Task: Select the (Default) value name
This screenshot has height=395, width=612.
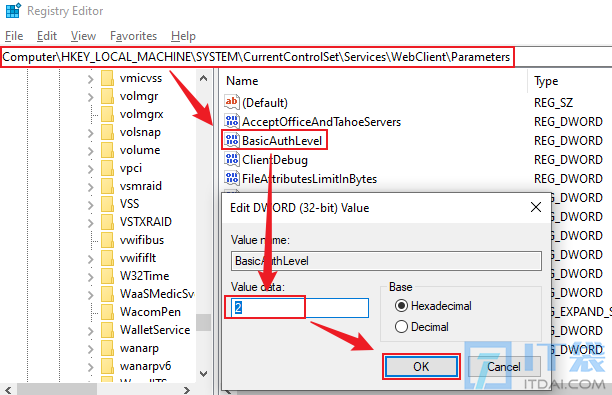Action: tap(265, 103)
